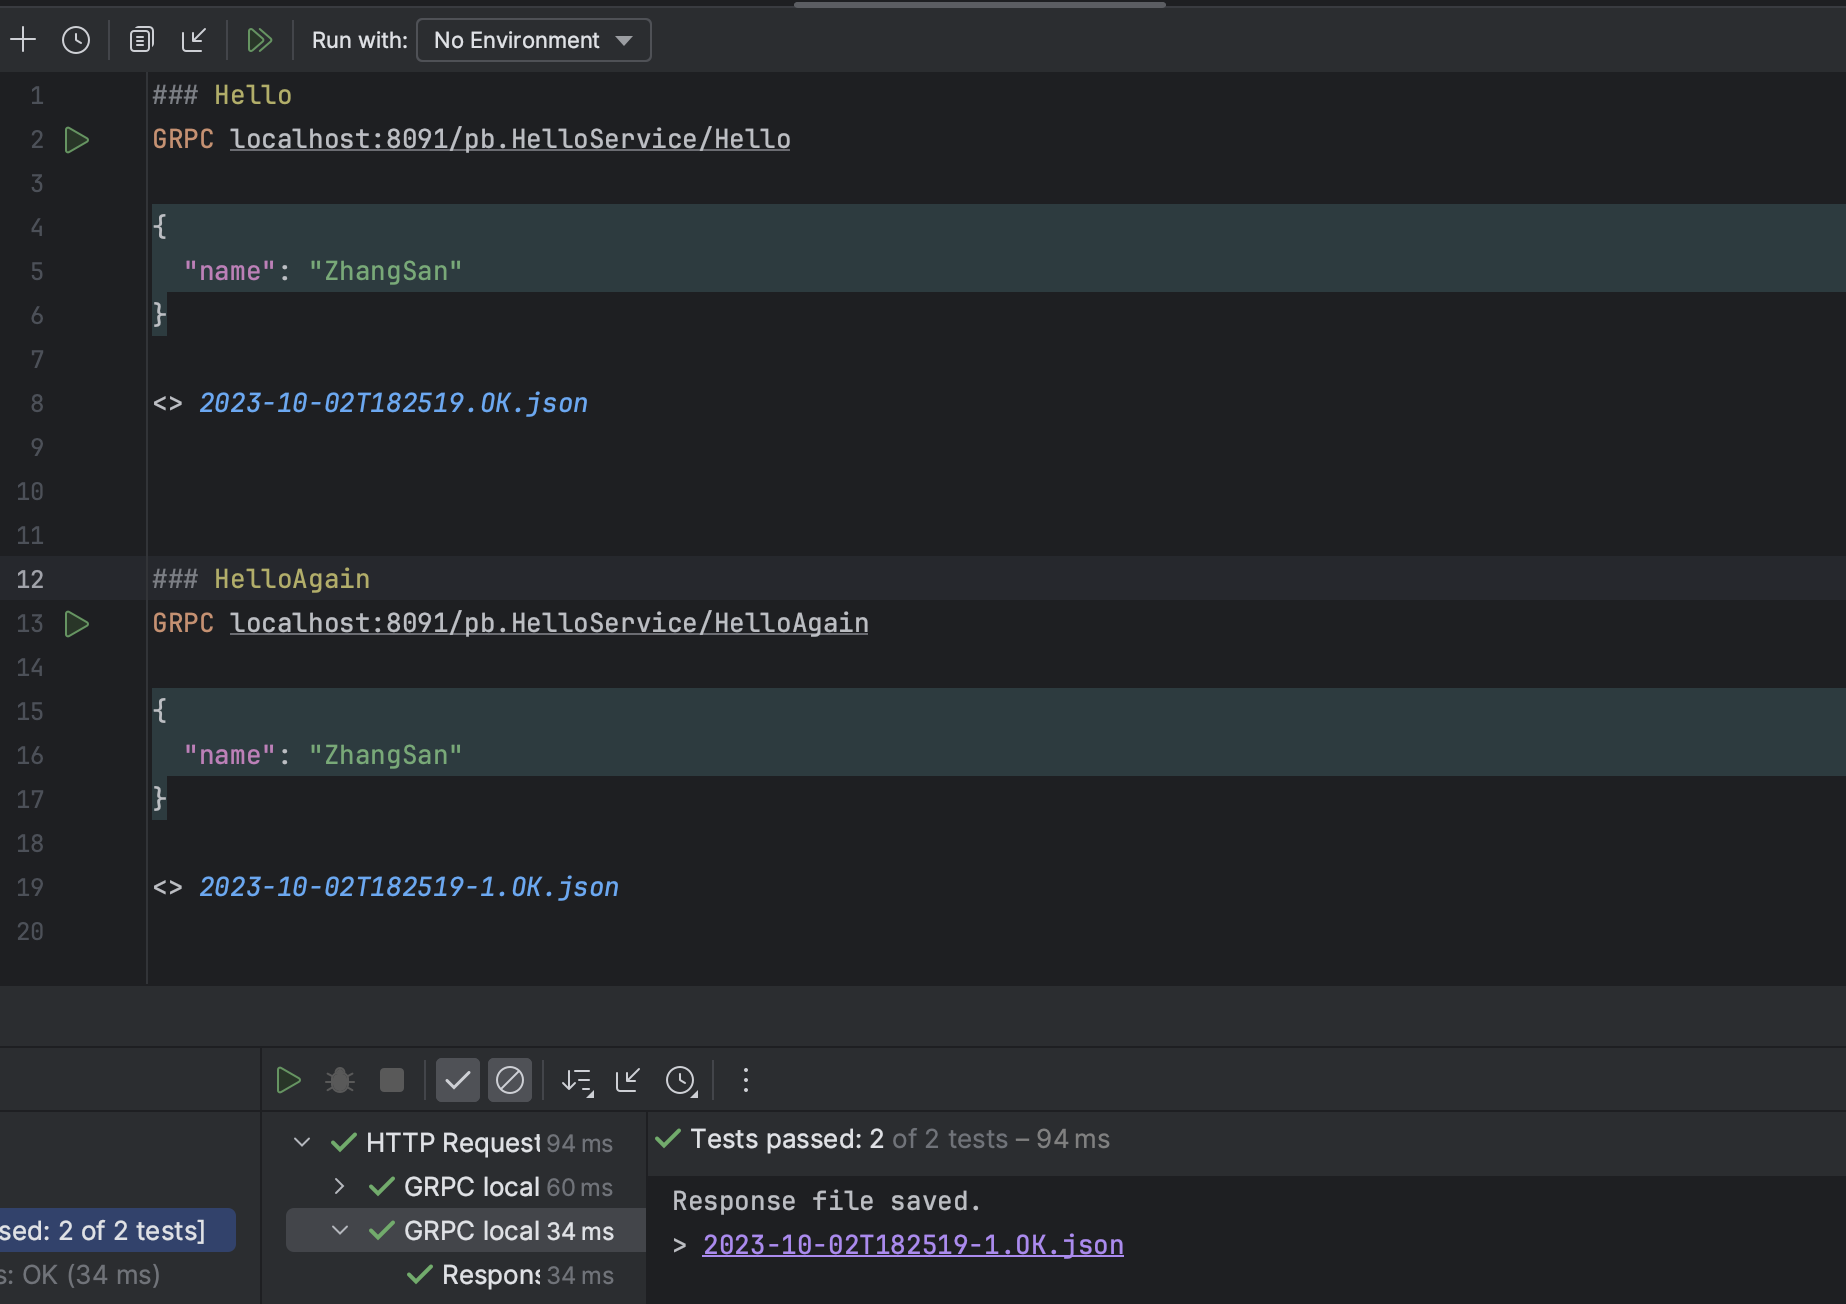This screenshot has height=1304, width=1846.
Task: Run the HelloAgain gRPC request gutter icon
Action: (77, 624)
